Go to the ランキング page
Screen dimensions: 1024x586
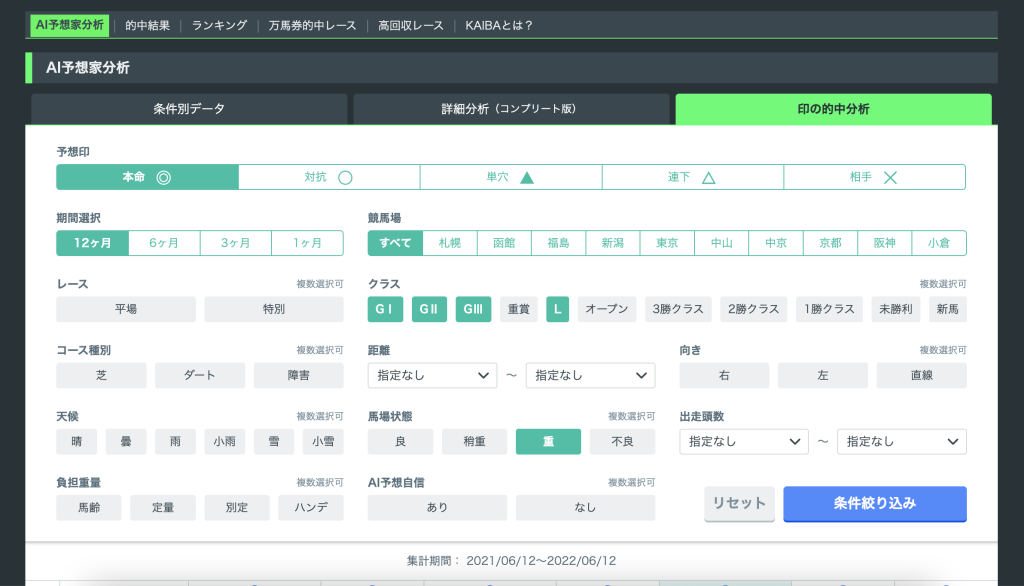click(x=219, y=25)
